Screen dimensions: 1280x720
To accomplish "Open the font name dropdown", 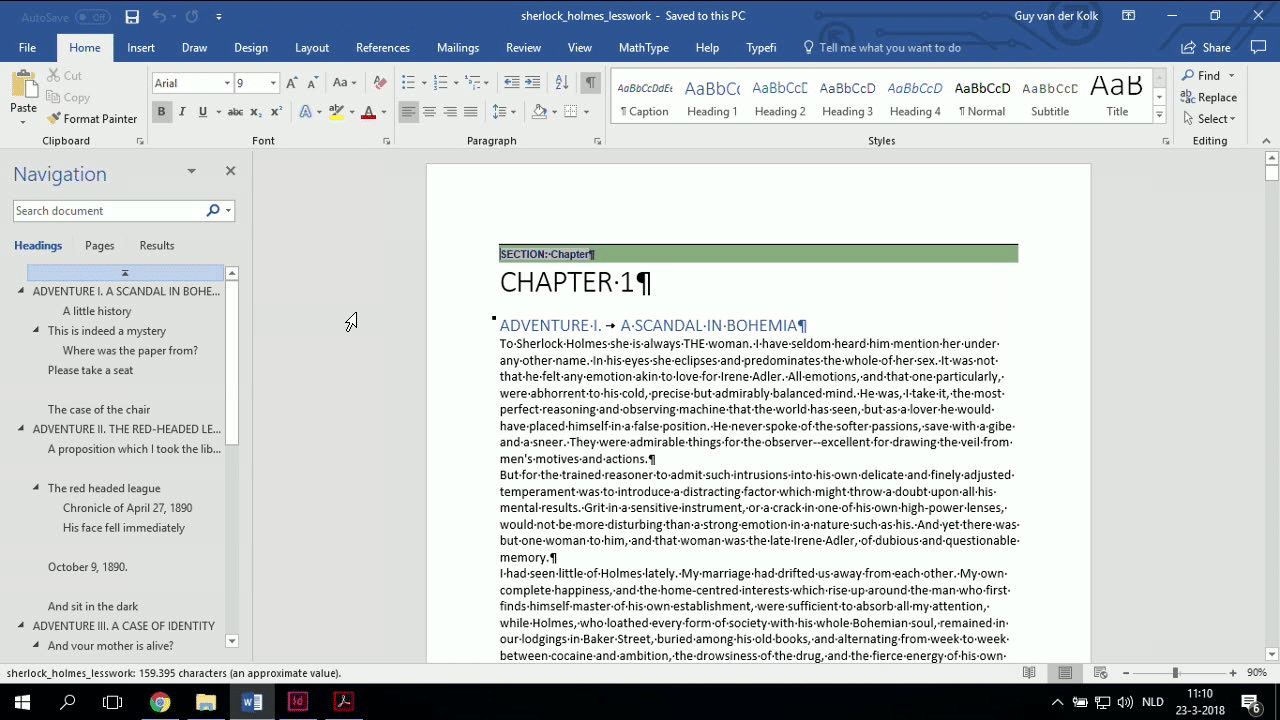I will tap(227, 83).
